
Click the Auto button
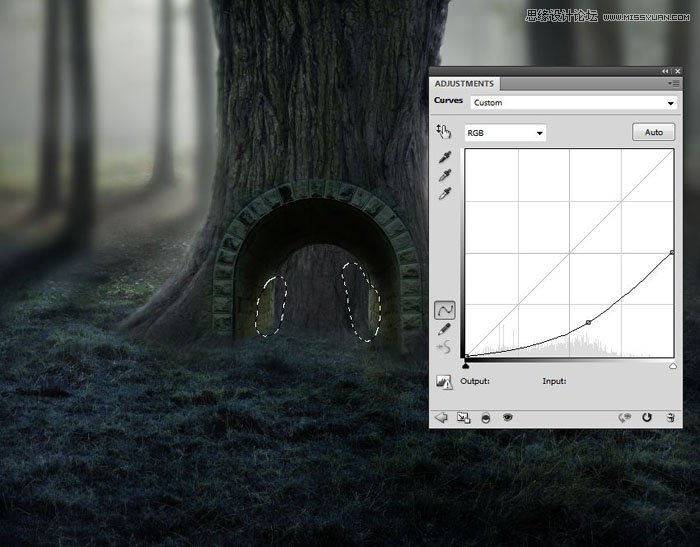[654, 132]
